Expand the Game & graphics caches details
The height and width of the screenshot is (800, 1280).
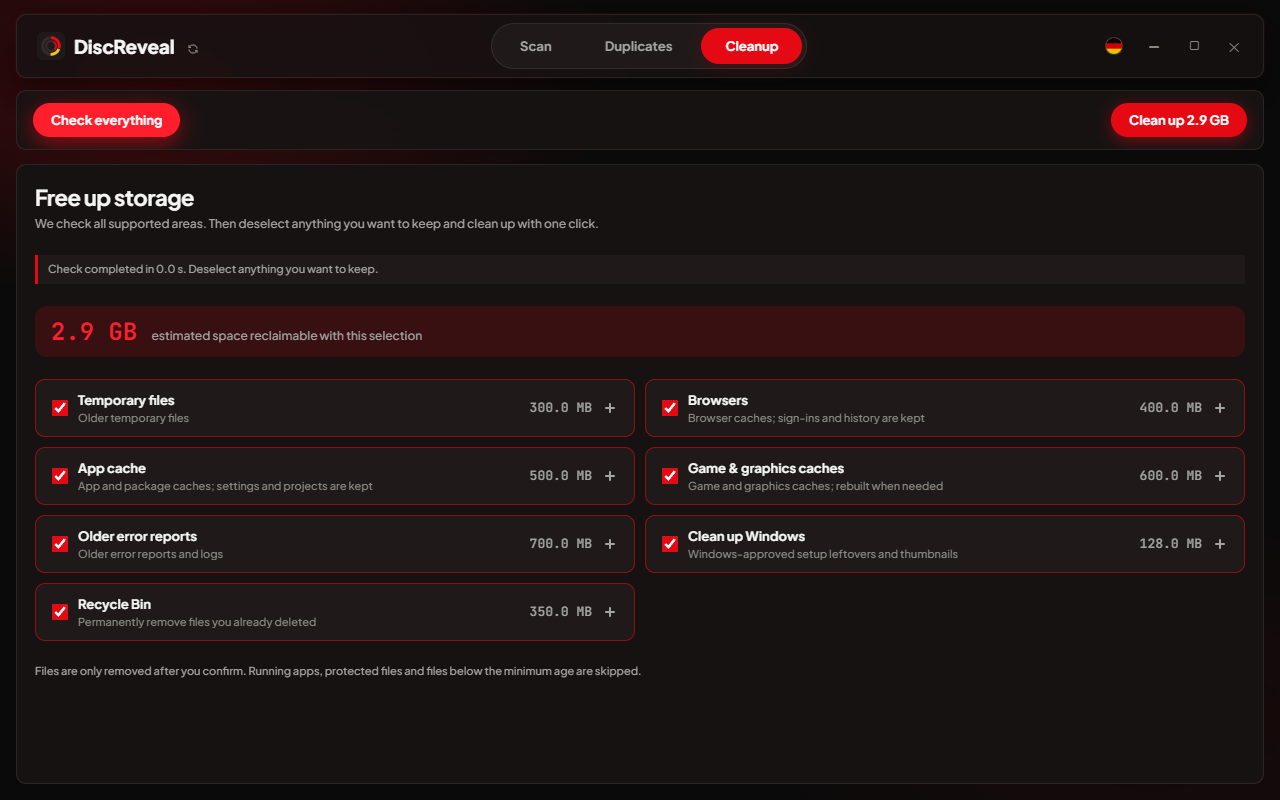coord(1220,476)
